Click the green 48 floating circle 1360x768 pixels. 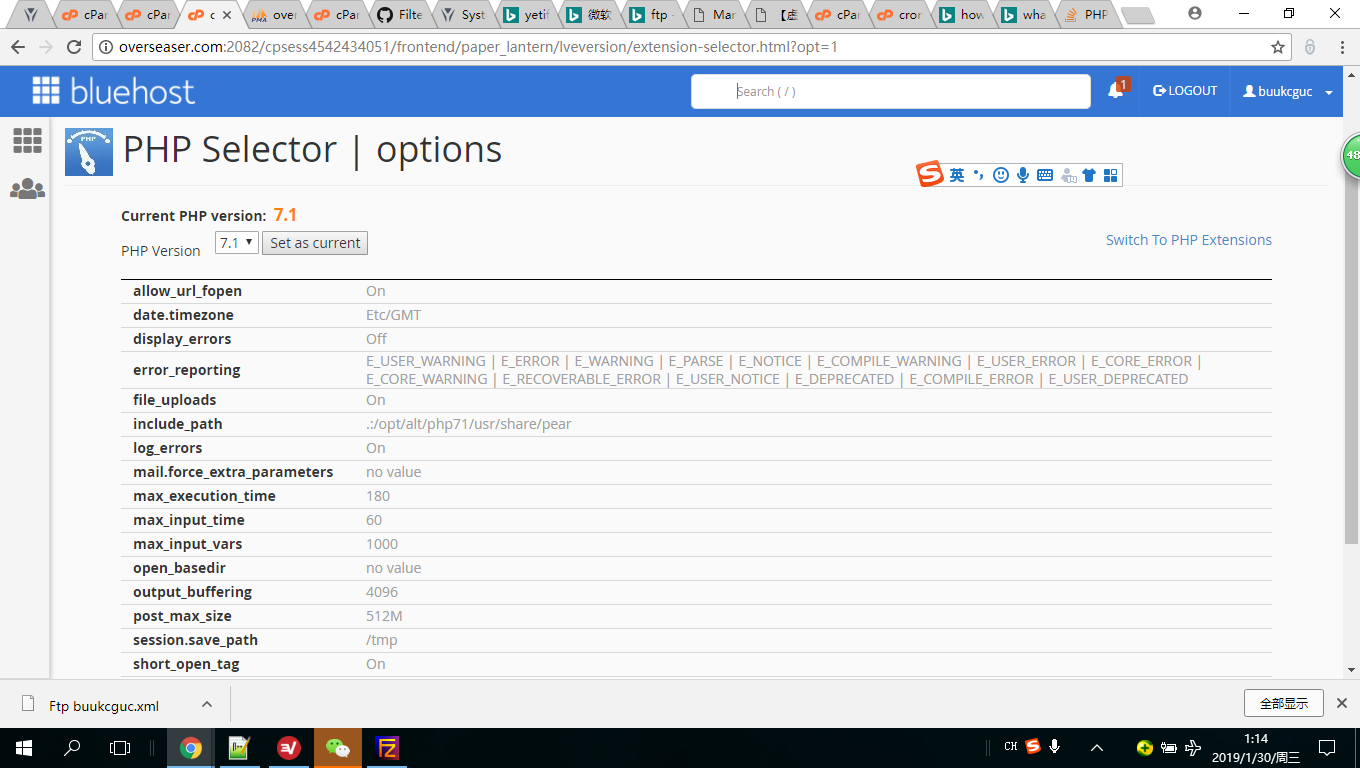click(x=1351, y=156)
